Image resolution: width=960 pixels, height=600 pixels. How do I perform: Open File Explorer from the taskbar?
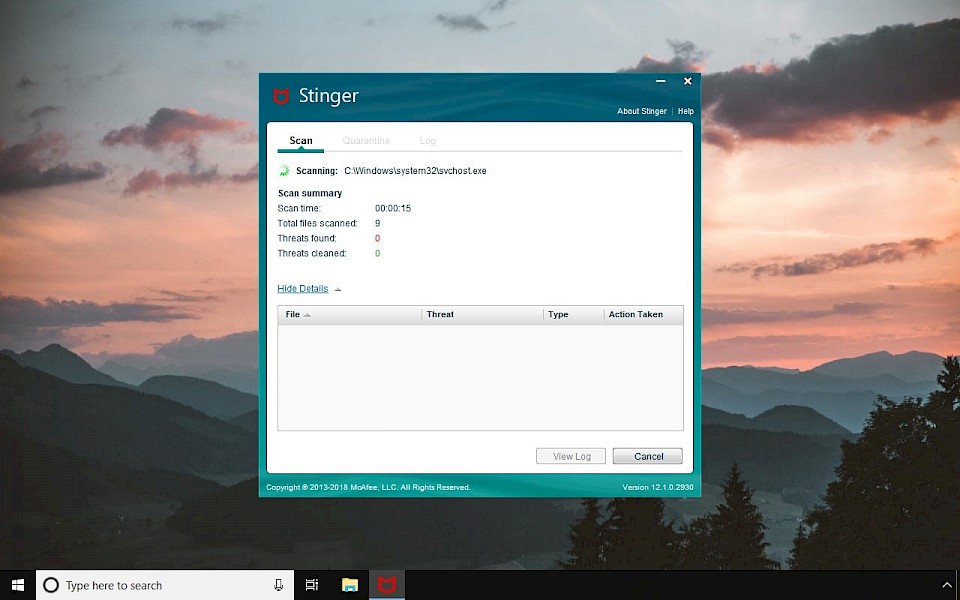point(350,585)
